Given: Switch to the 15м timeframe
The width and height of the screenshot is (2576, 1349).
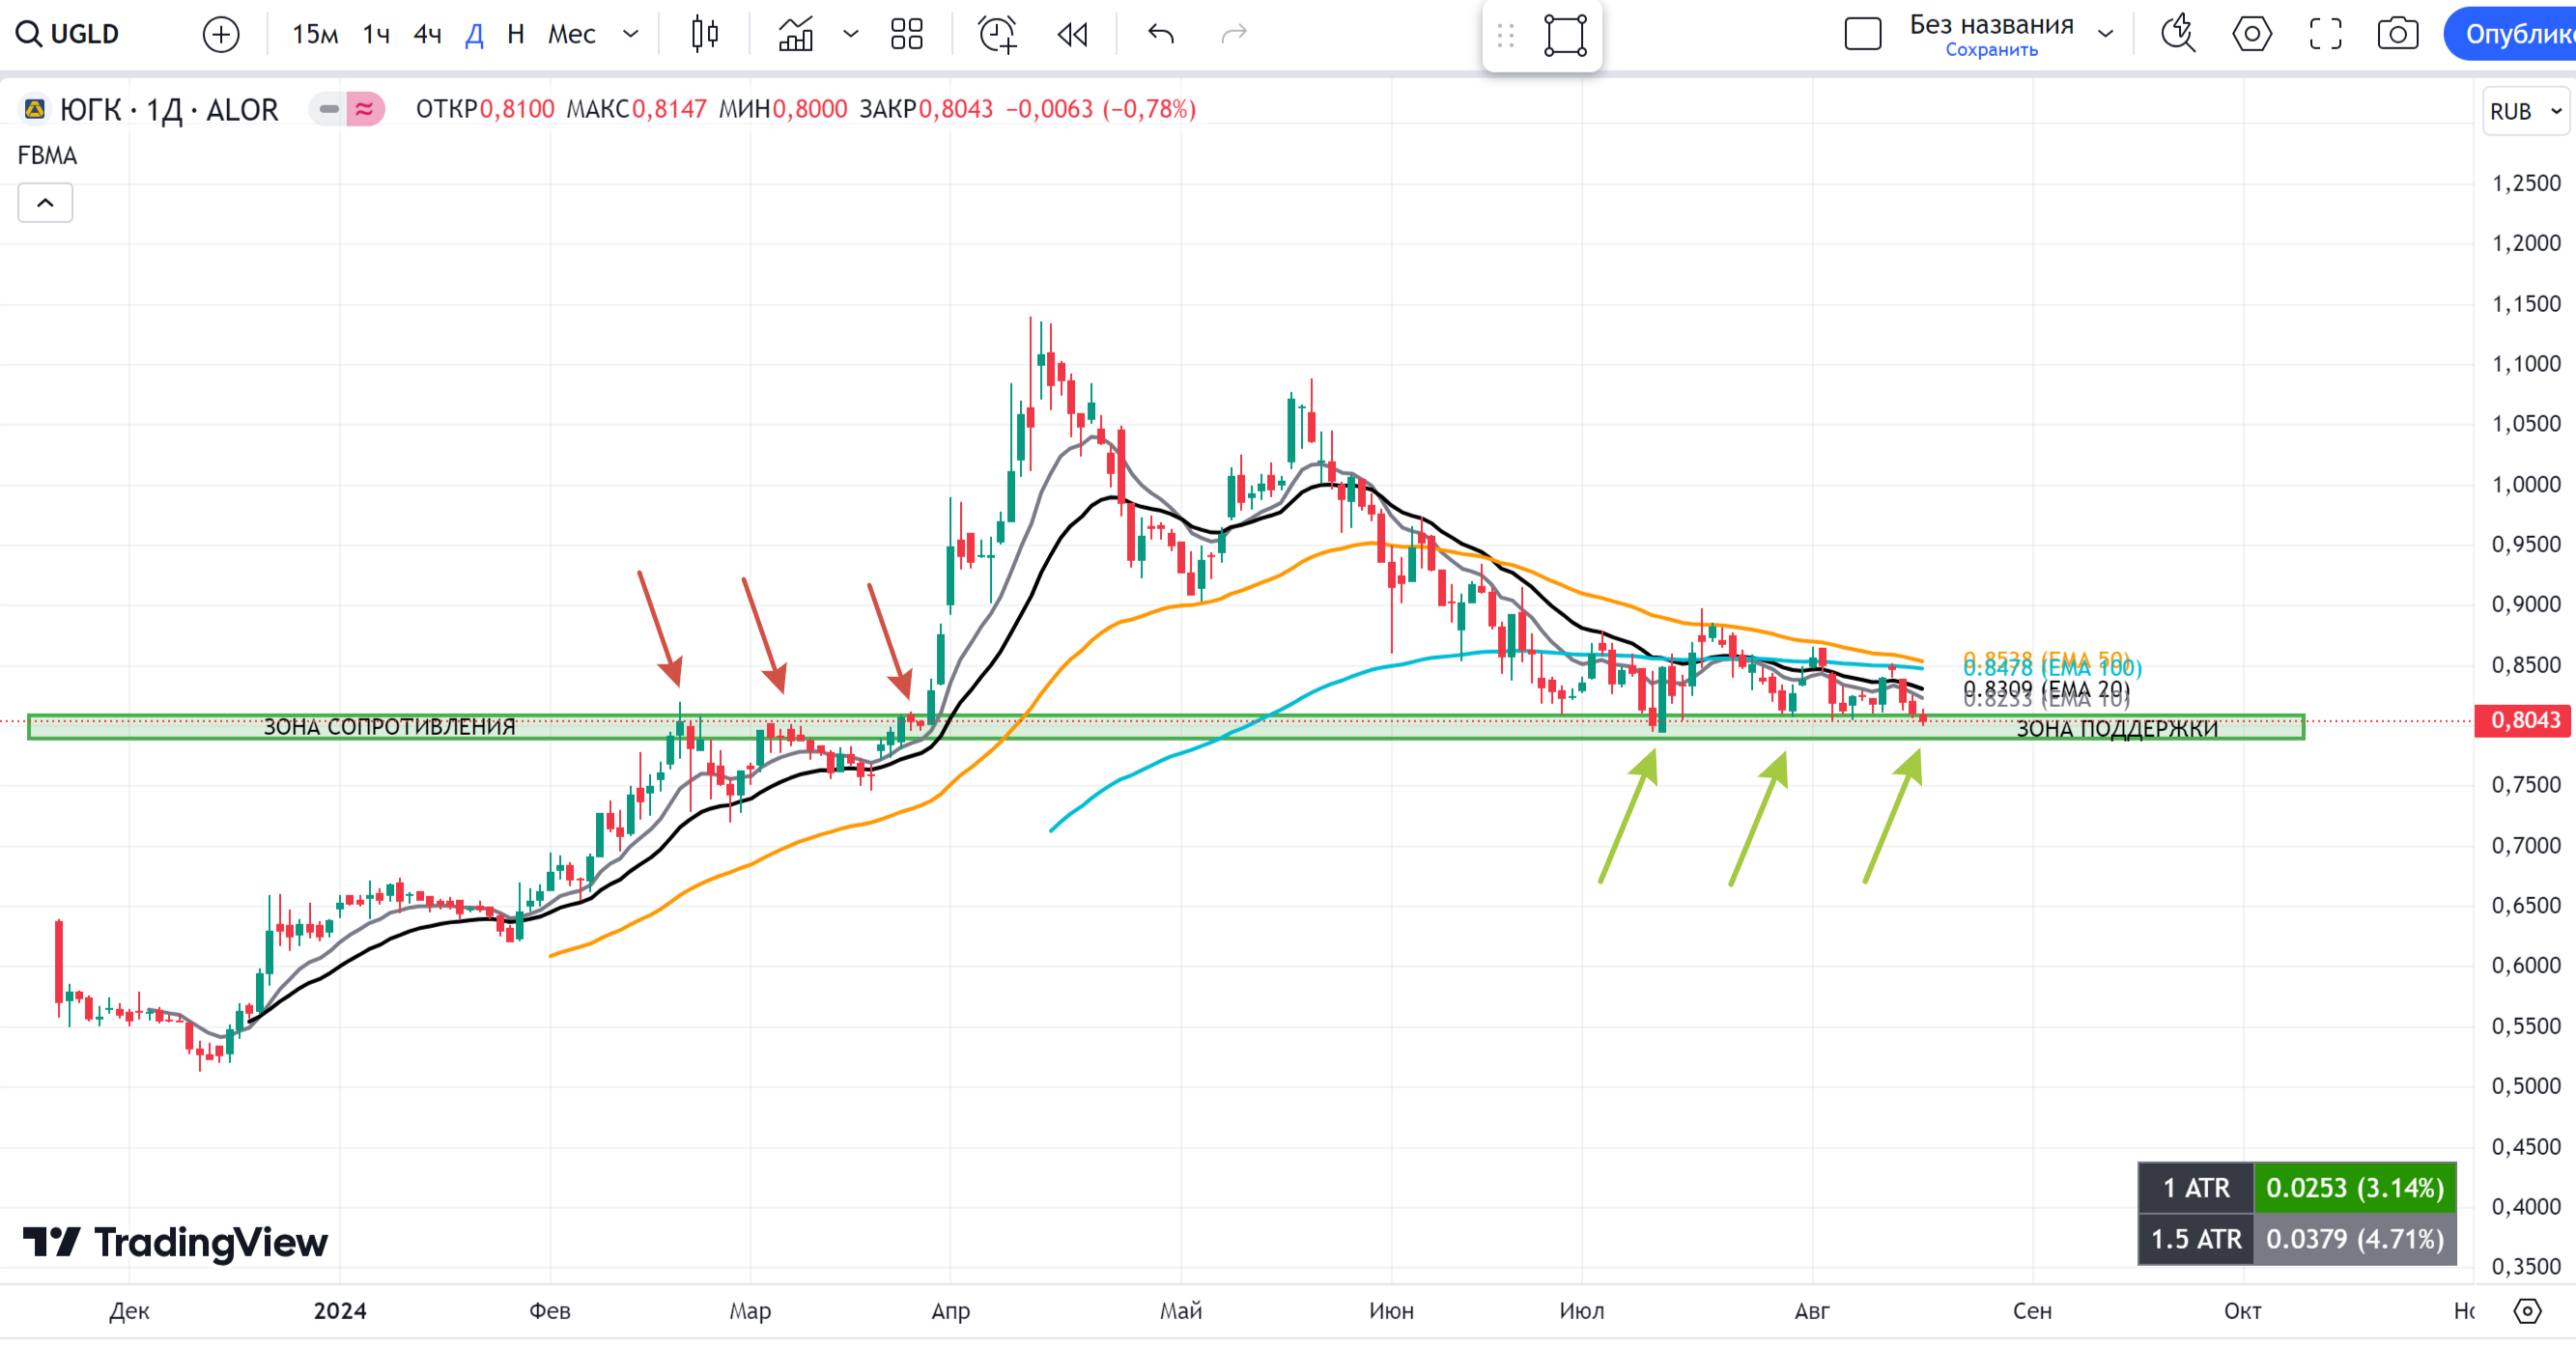Looking at the screenshot, I should pyautogui.click(x=314, y=34).
